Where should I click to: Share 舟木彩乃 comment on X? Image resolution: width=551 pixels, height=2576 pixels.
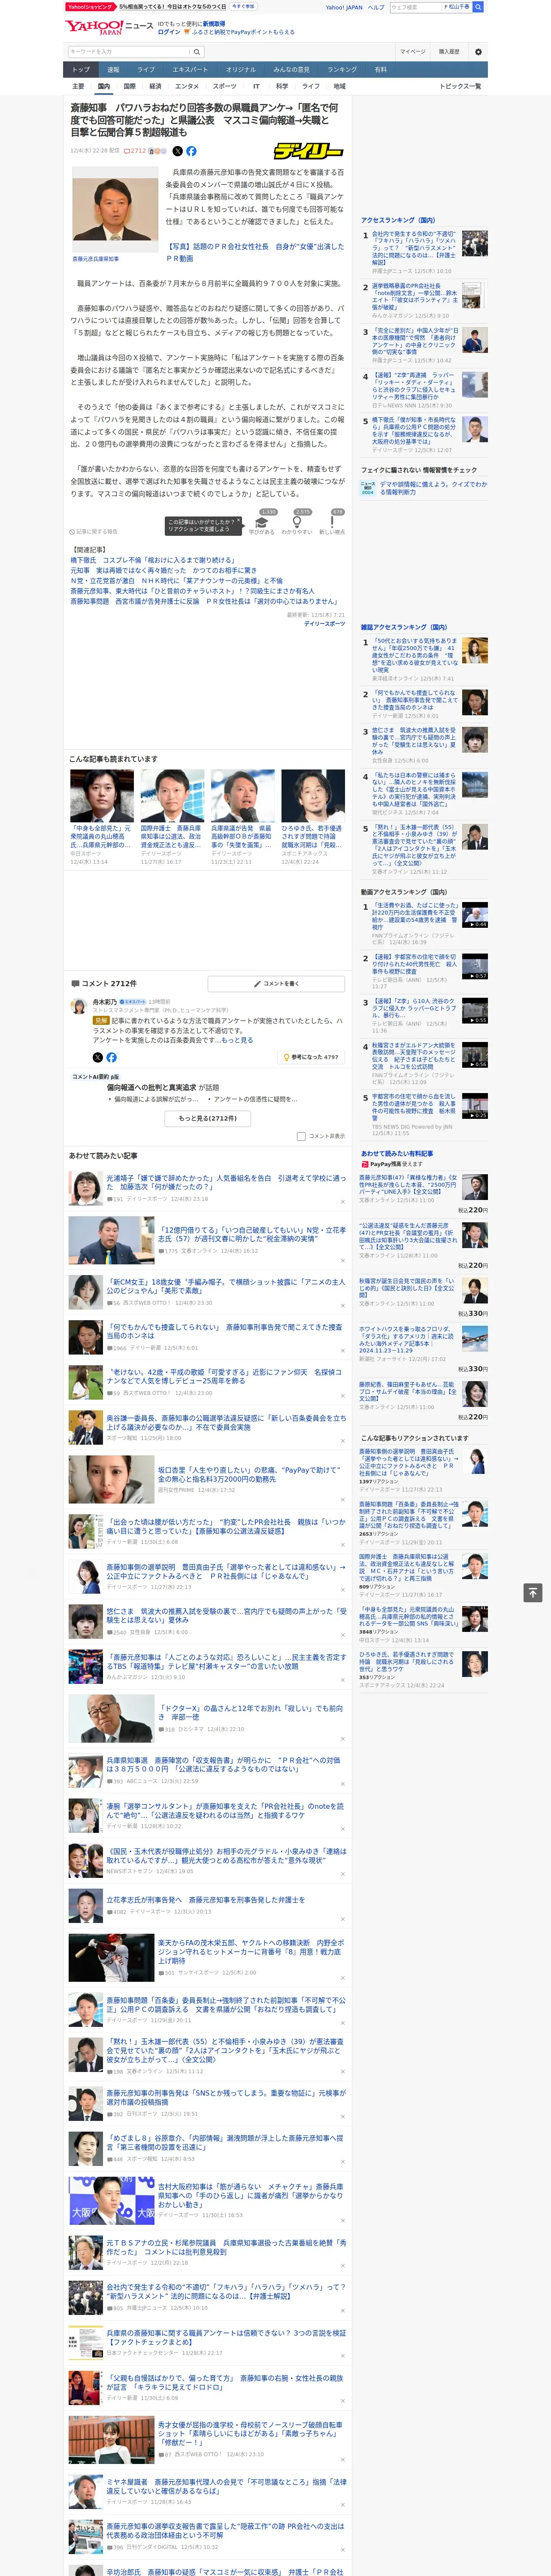tap(98, 1057)
